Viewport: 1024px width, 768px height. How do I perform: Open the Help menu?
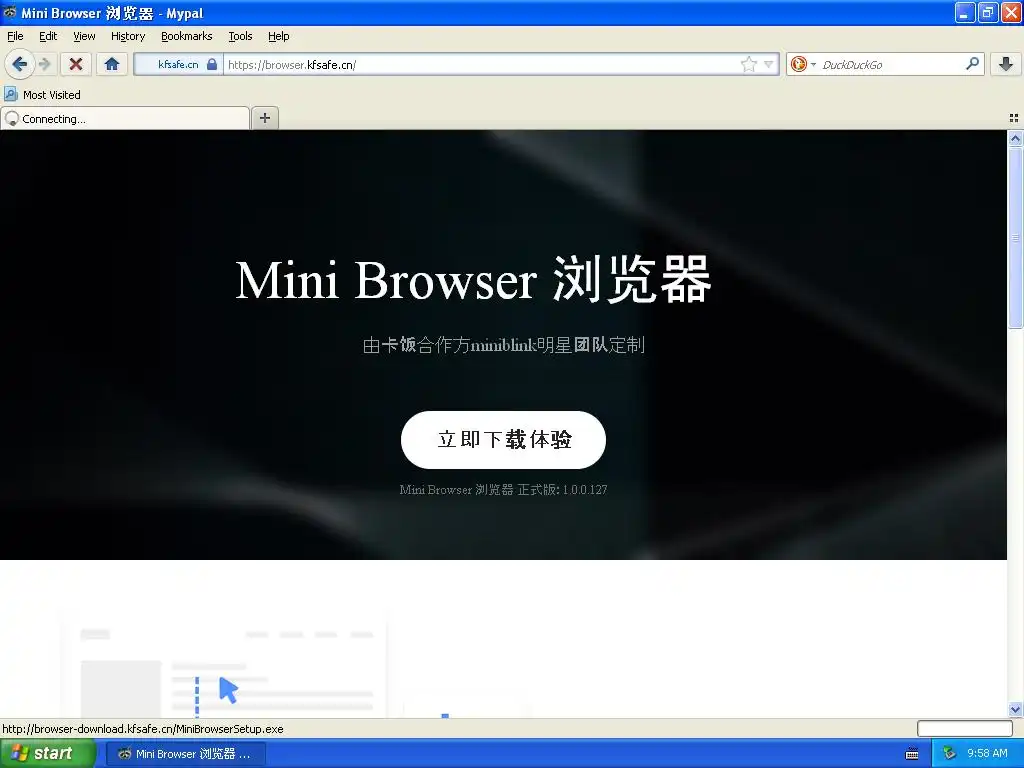(278, 36)
